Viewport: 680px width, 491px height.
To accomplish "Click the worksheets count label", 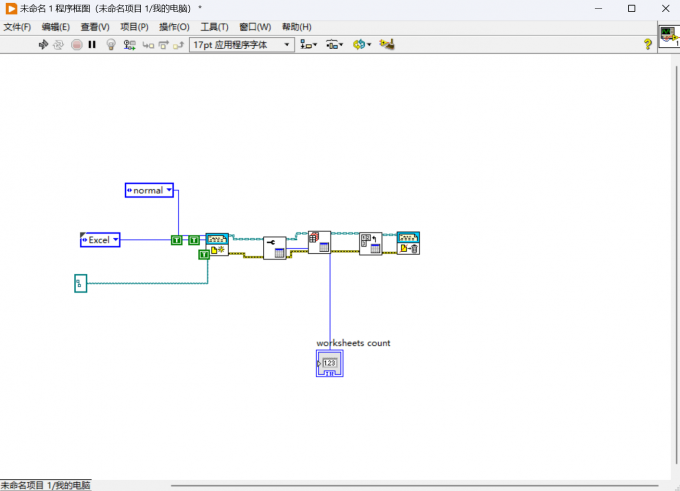I will click(353, 343).
